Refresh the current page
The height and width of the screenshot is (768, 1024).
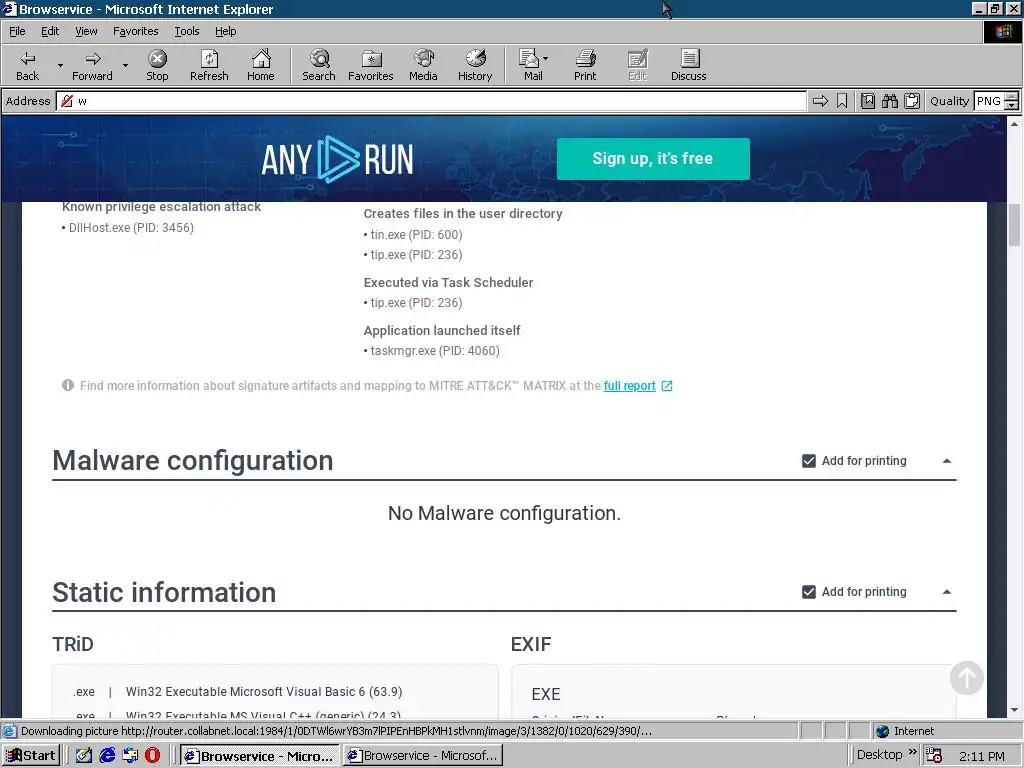pyautogui.click(x=209, y=65)
